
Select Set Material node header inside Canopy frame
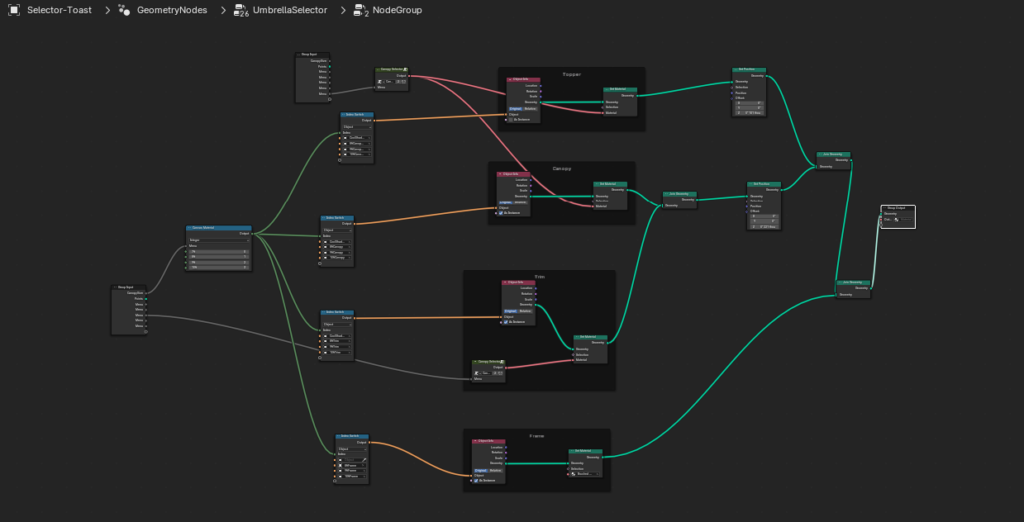610,184
